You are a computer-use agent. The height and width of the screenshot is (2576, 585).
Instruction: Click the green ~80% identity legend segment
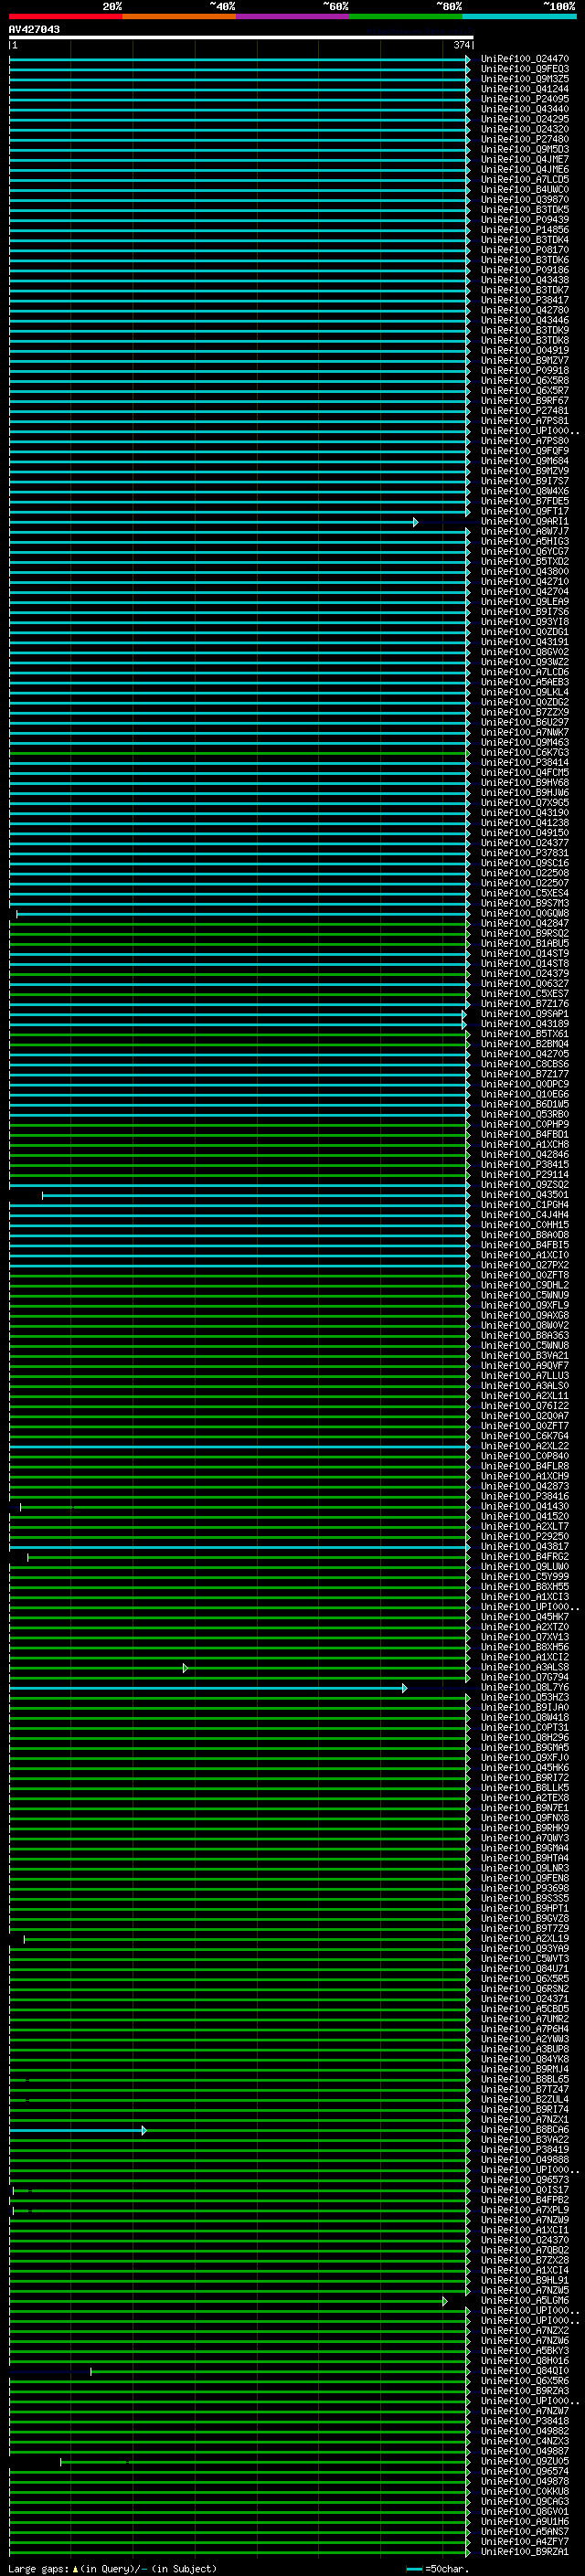tap(406, 16)
